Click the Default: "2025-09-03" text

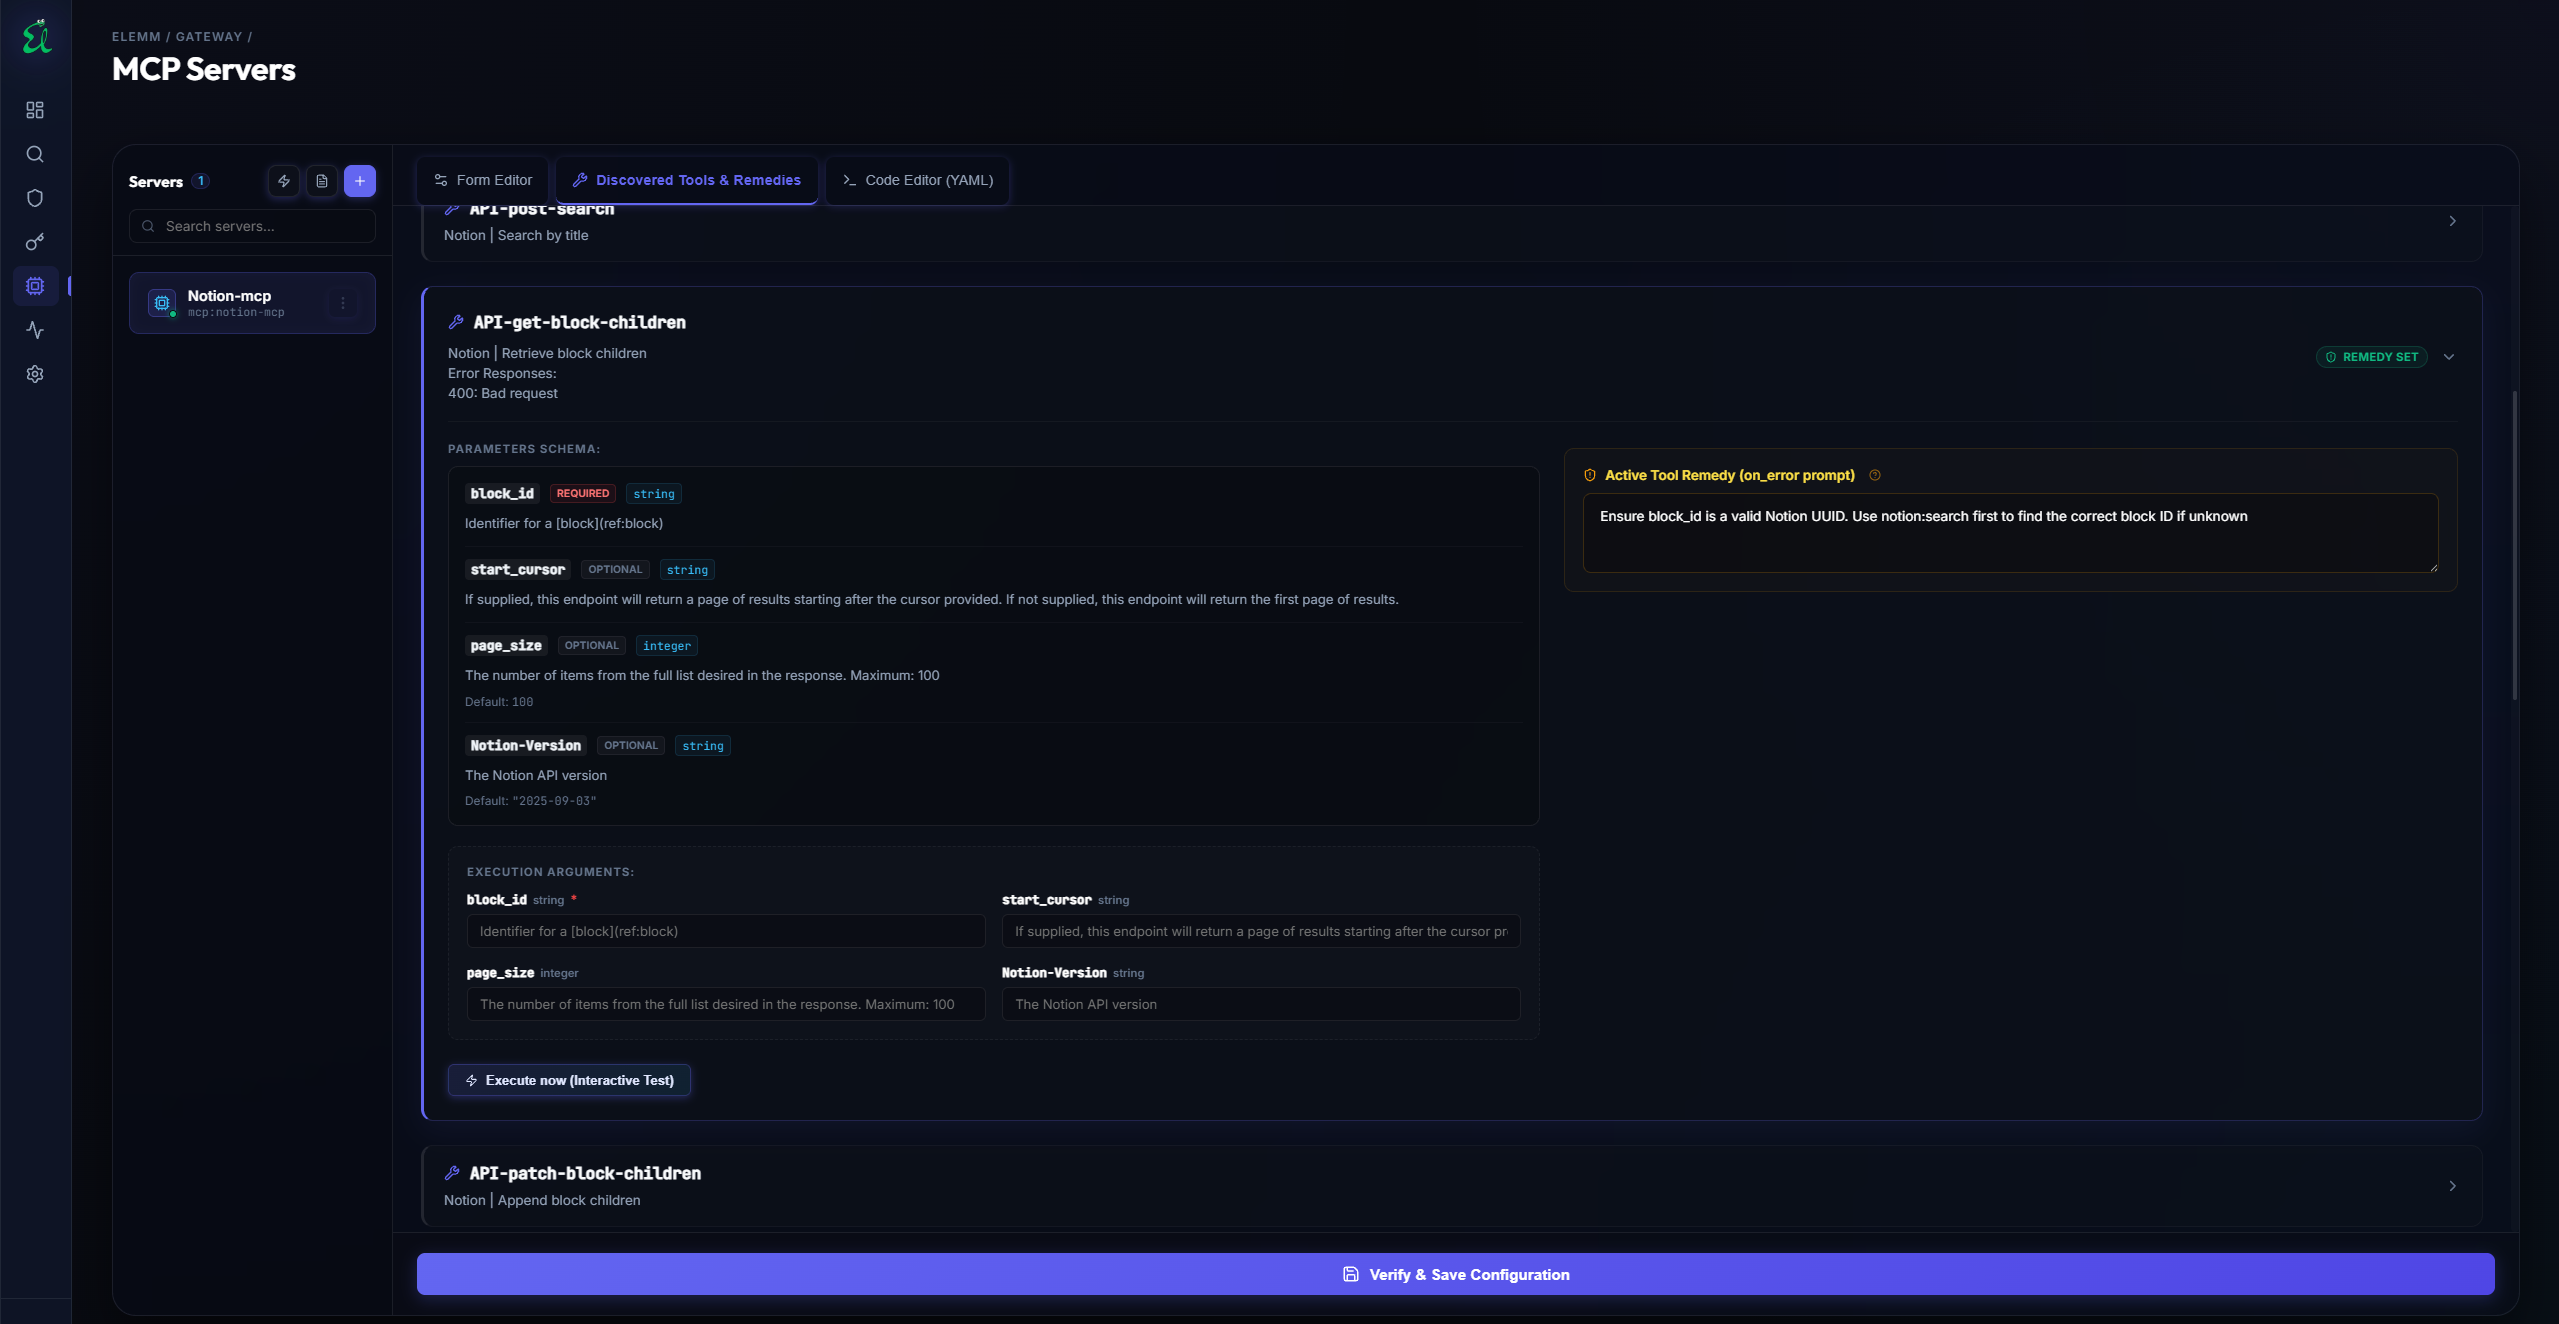(x=531, y=801)
